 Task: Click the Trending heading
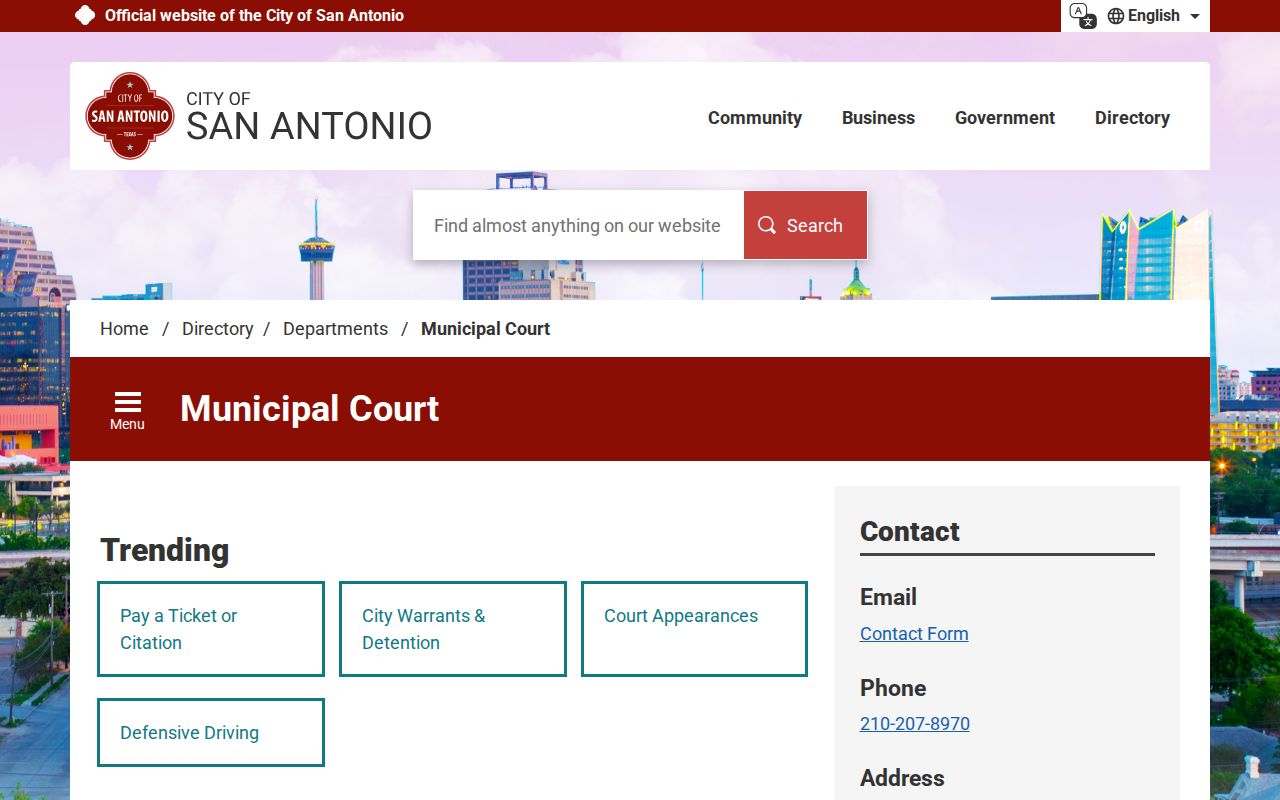[165, 550]
